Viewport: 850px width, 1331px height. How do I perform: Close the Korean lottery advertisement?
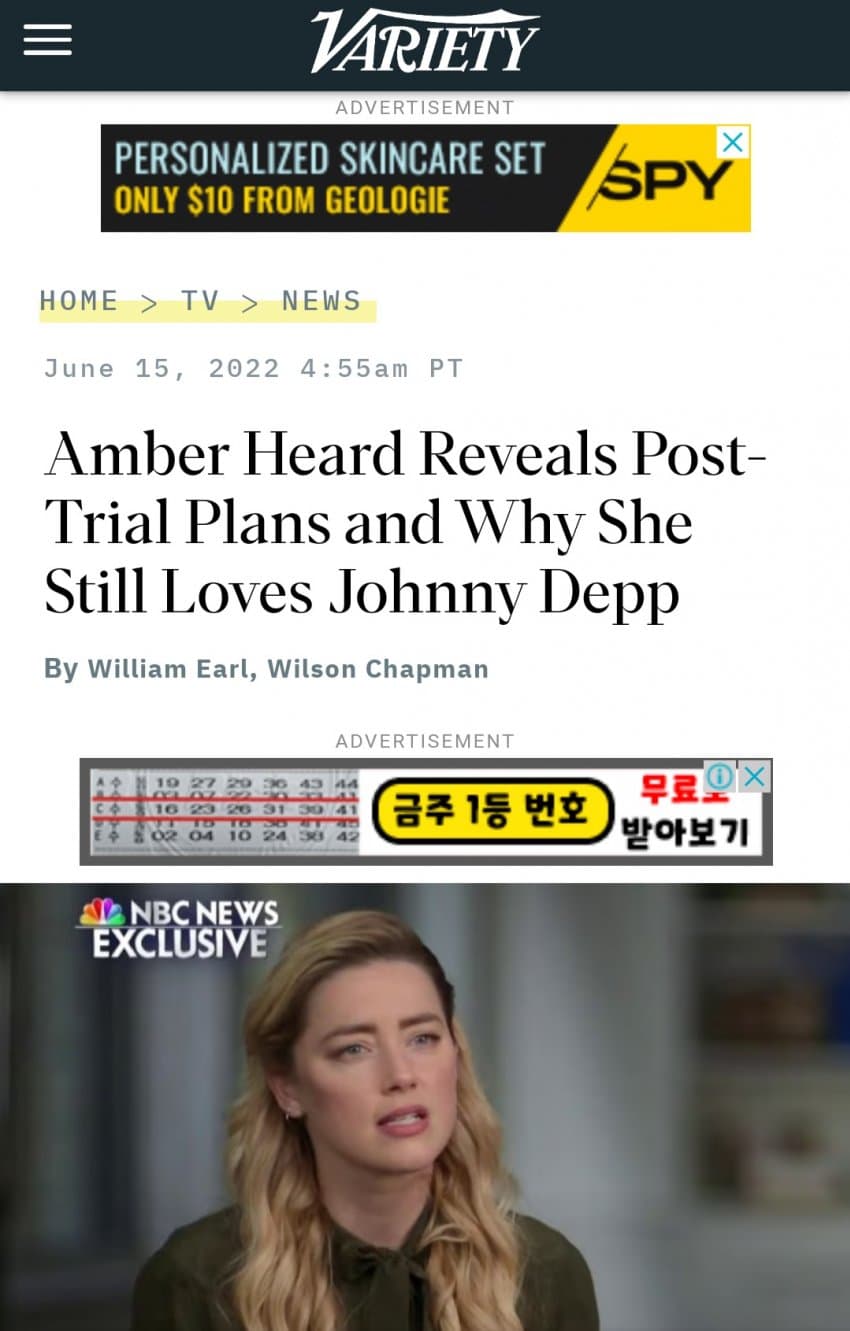tap(755, 776)
